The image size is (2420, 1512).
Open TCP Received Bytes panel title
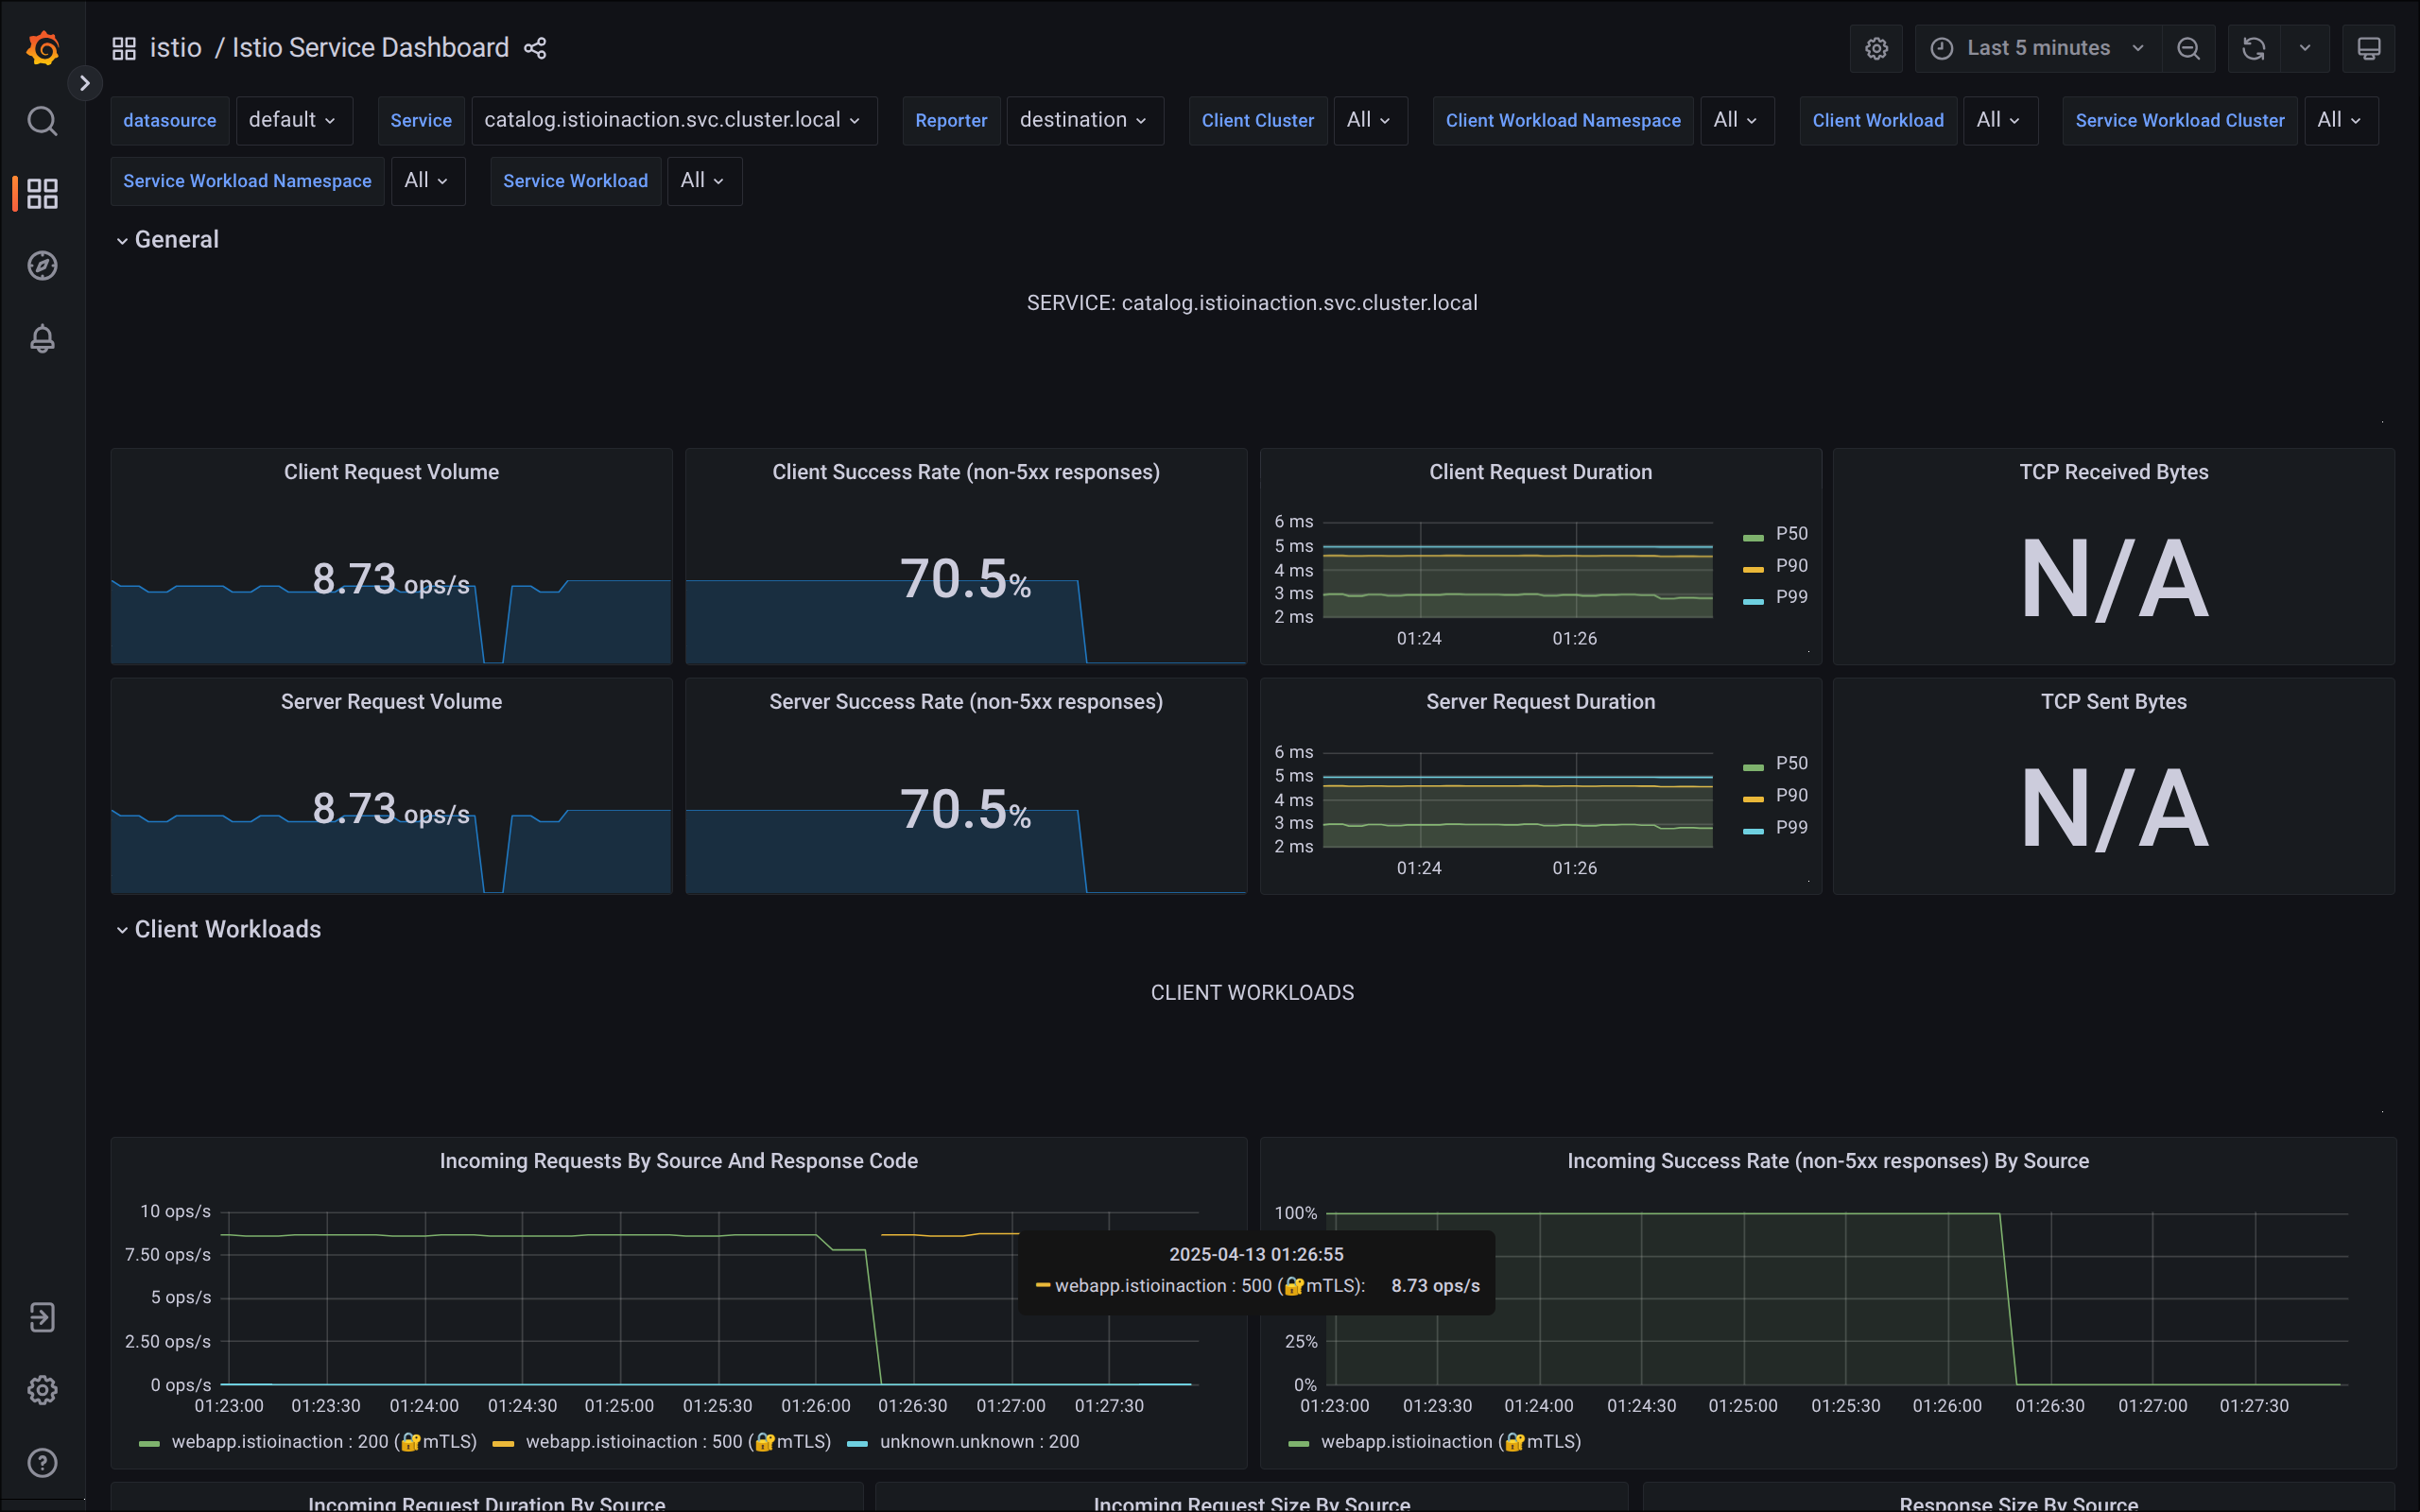click(2113, 472)
